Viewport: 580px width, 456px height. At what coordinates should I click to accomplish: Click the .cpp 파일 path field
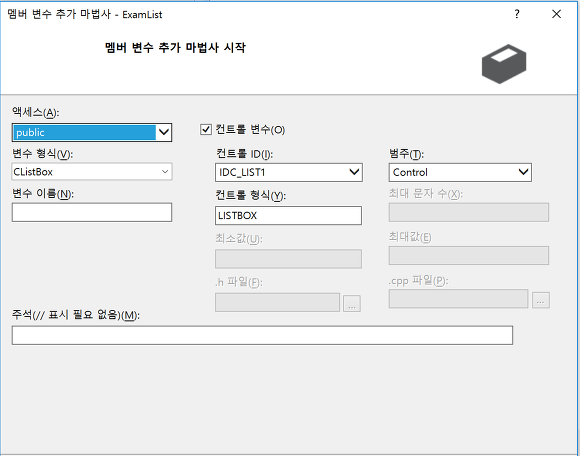point(458,299)
